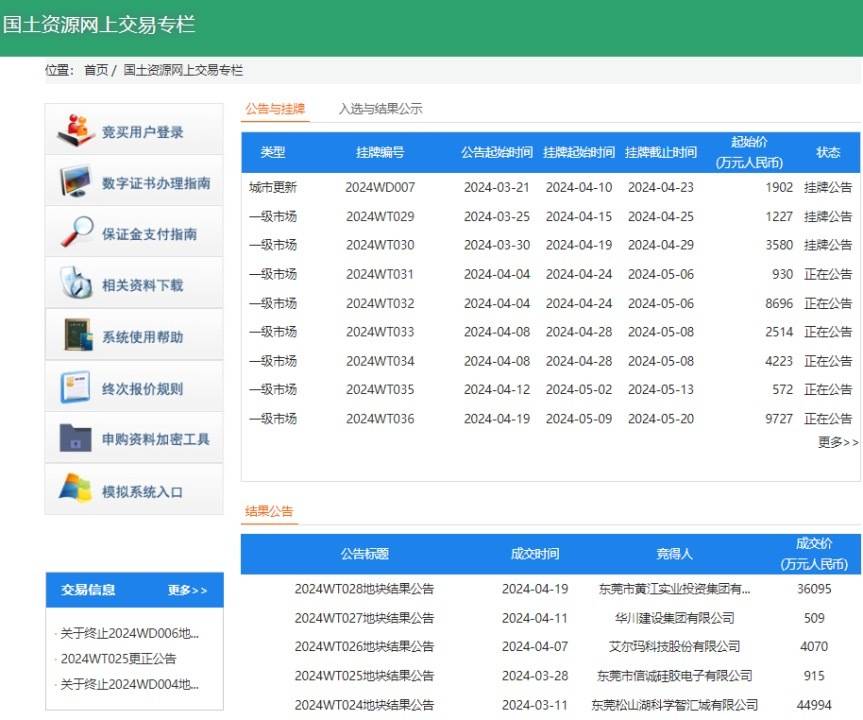Select the 公告与挂牌 tab
The height and width of the screenshot is (720, 863).
point(274,109)
